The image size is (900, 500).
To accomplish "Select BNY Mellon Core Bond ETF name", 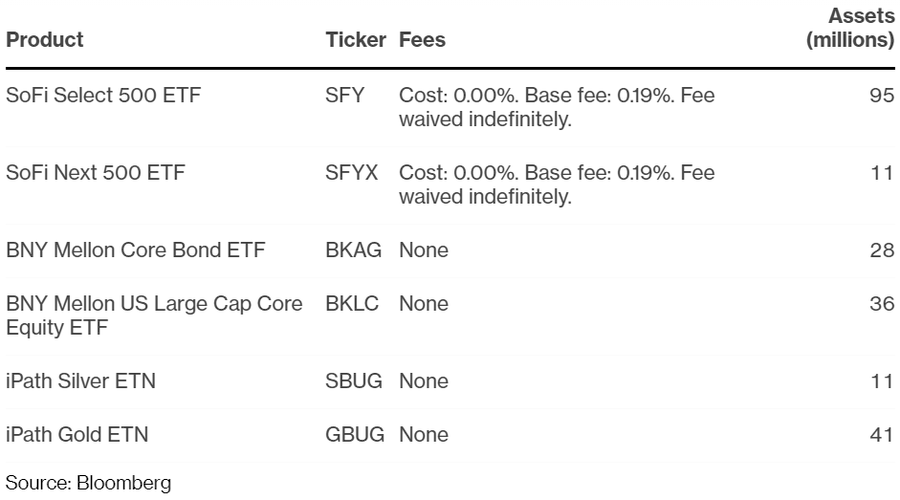I will point(135,250).
